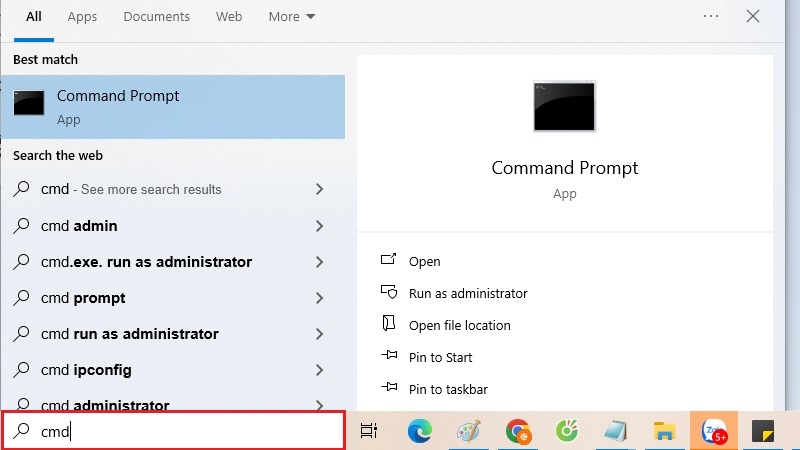Select the 'cmd ipconfig' web suggestion
This screenshot has width=800, height=450.
173,370
